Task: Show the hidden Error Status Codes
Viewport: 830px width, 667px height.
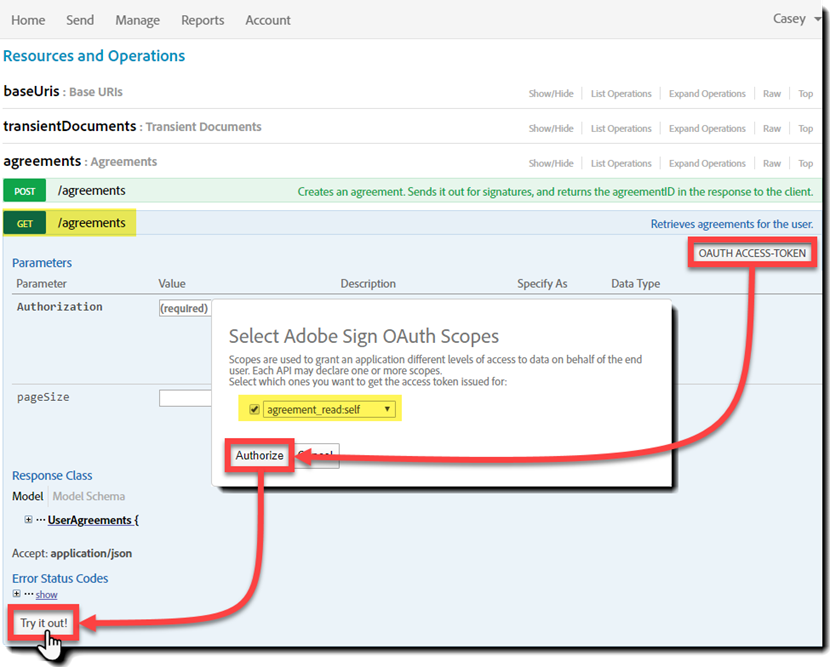Action: (x=46, y=594)
